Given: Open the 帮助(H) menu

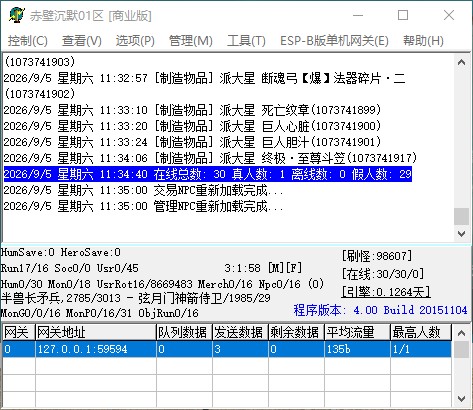Looking at the screenshot, I should coord(423,41).
